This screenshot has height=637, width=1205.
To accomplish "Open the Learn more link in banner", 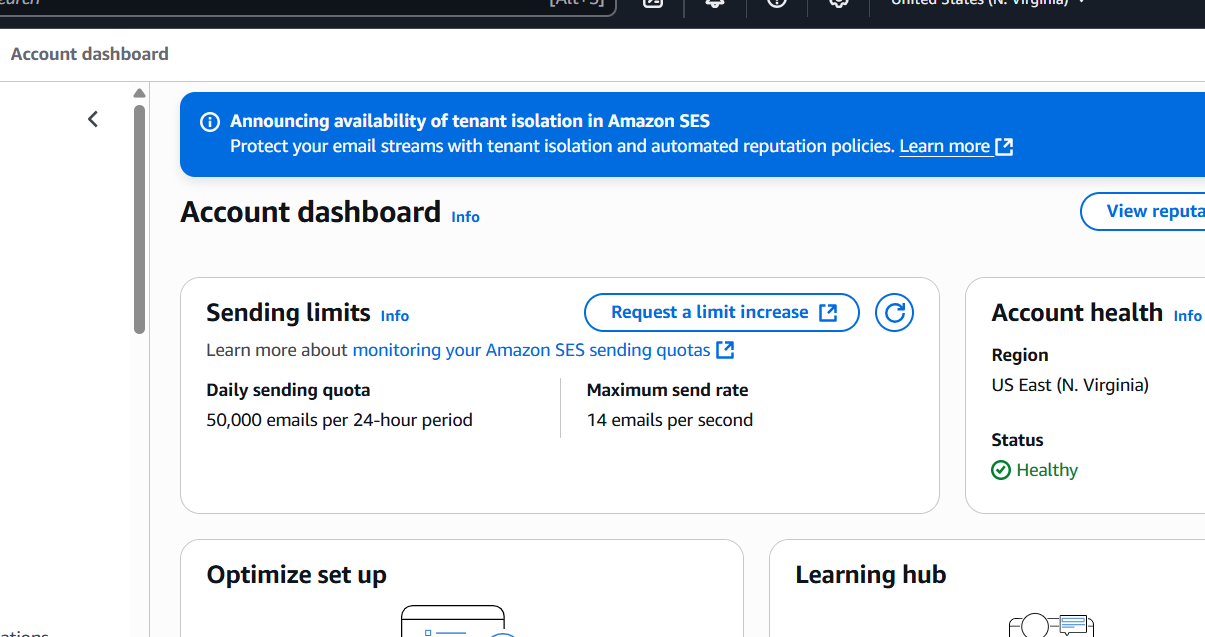I will [x=956, y=146].
